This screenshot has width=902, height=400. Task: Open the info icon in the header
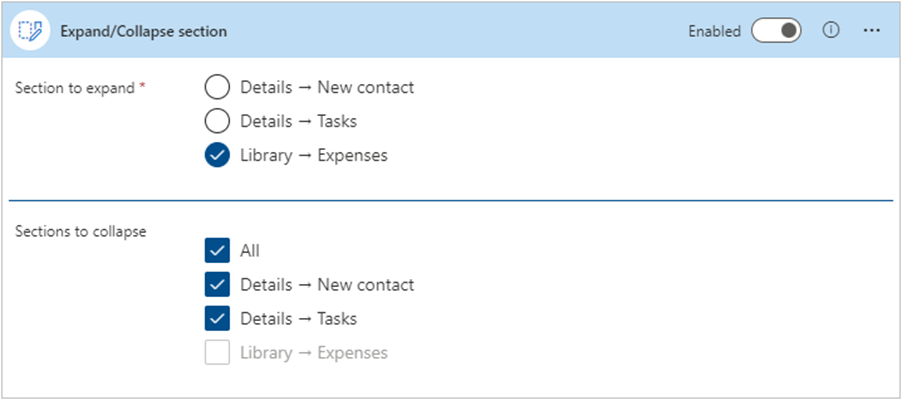(x=831, y=31)
